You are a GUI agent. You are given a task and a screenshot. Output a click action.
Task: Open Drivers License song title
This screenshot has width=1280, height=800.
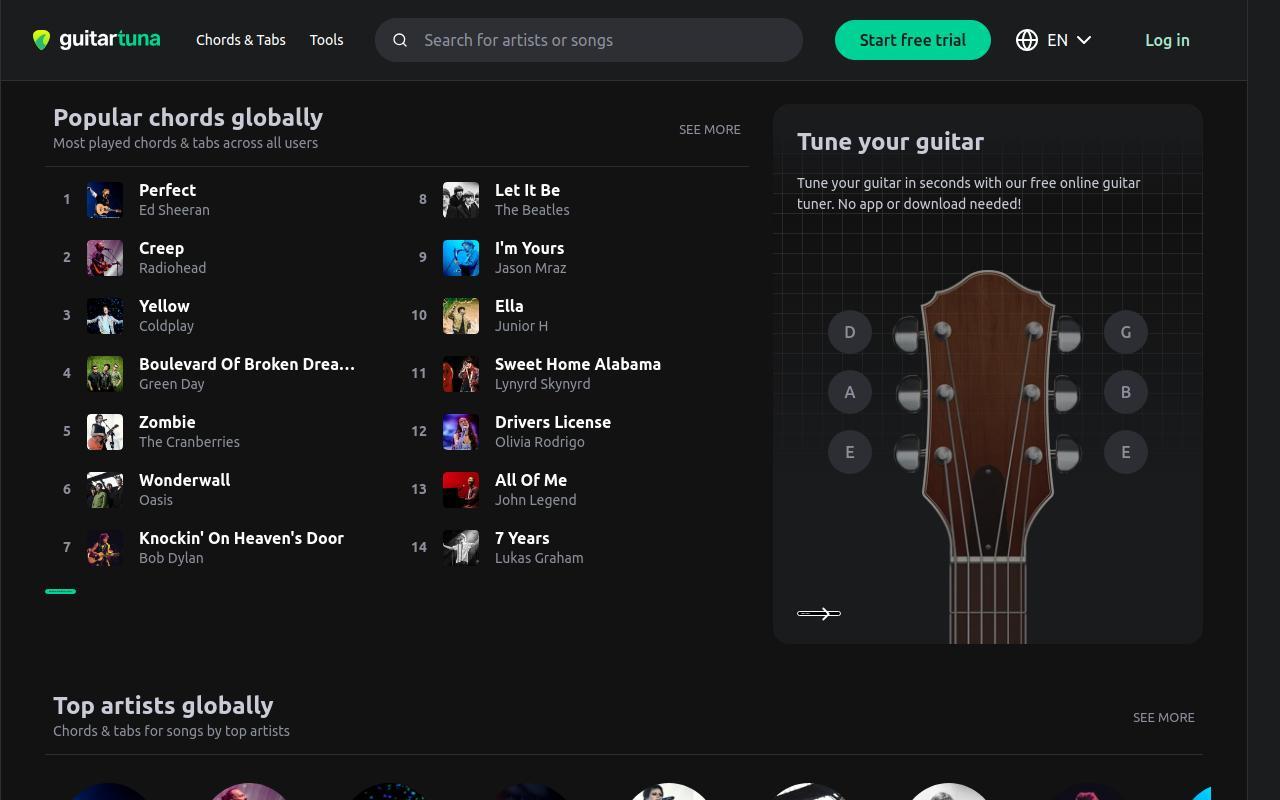(553, 422)
